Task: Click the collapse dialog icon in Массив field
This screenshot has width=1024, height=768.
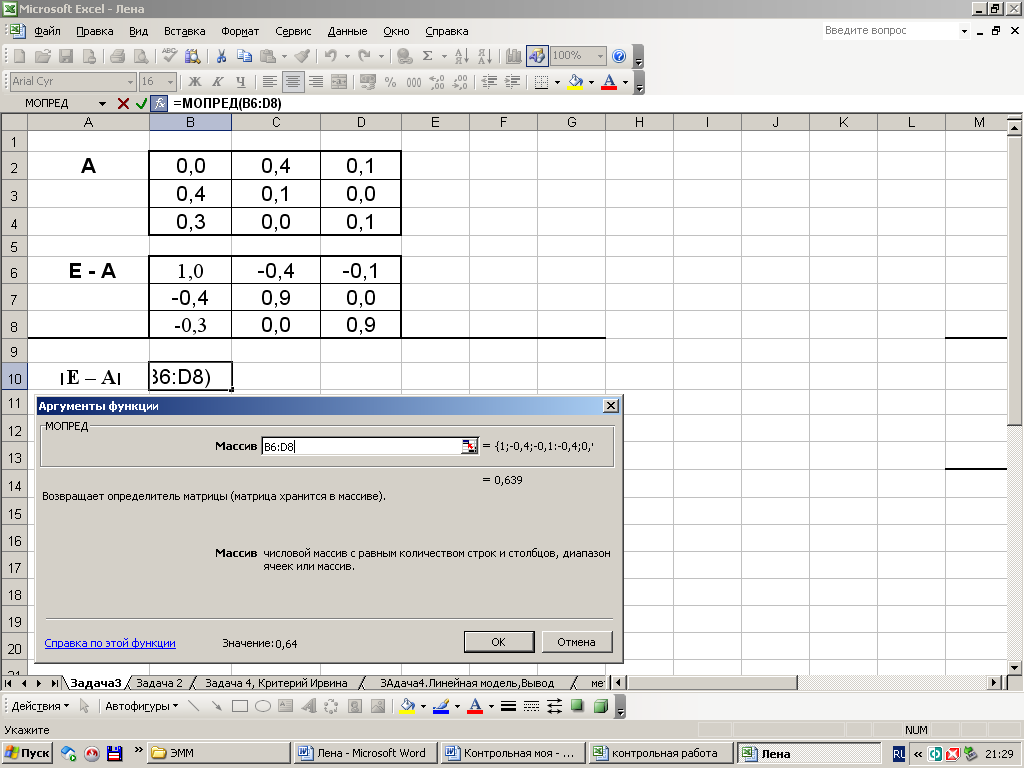Action: pos(469,447)
